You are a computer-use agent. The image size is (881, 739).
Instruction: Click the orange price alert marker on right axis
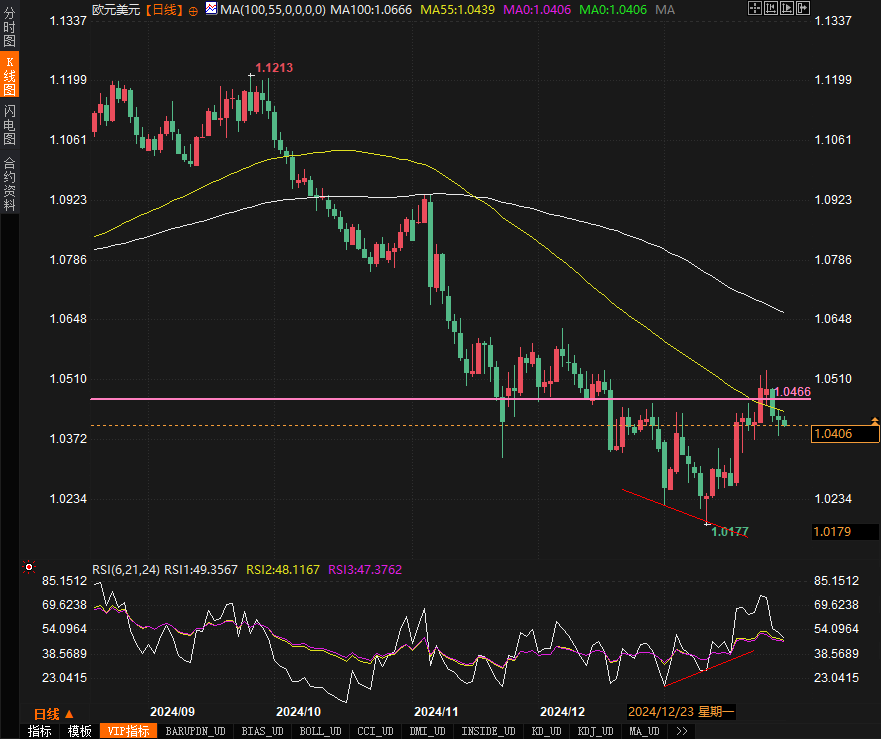tap(875, 420)
